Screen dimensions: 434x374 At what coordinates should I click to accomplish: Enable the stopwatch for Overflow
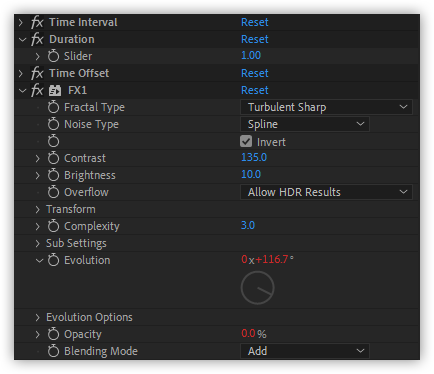(53, 192)
